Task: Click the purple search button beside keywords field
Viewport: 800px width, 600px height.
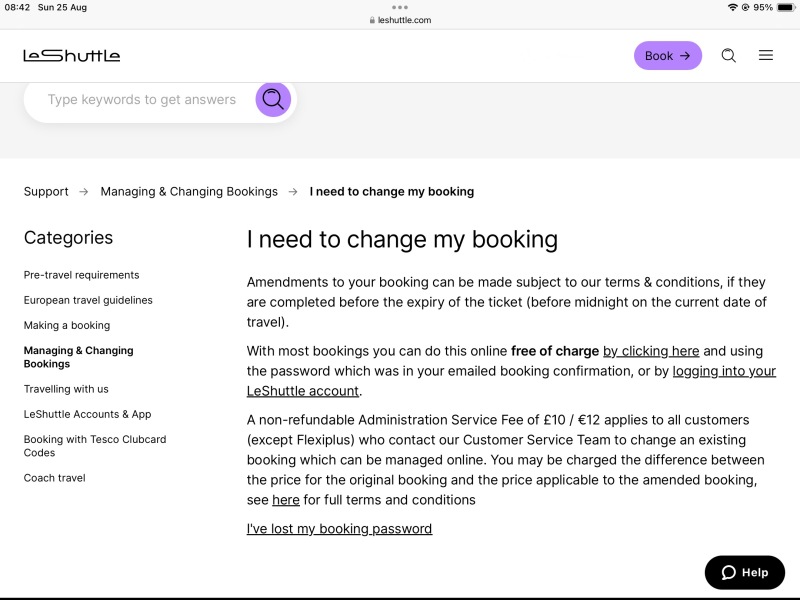Action: (x=273, y=99)
